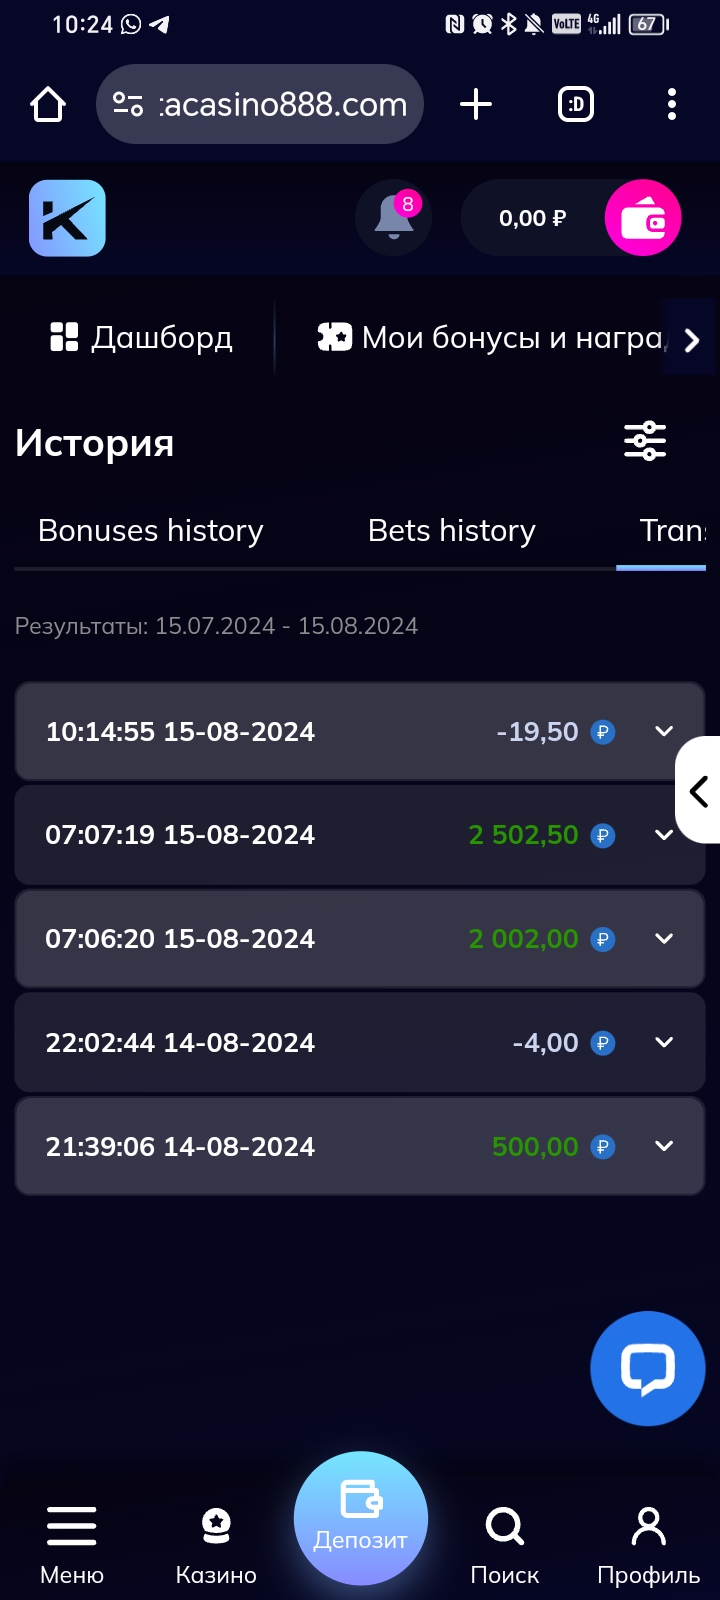Open the history filter sliders icon
The width and height of the screenshot is (720, 1600).
pos(645,441)
